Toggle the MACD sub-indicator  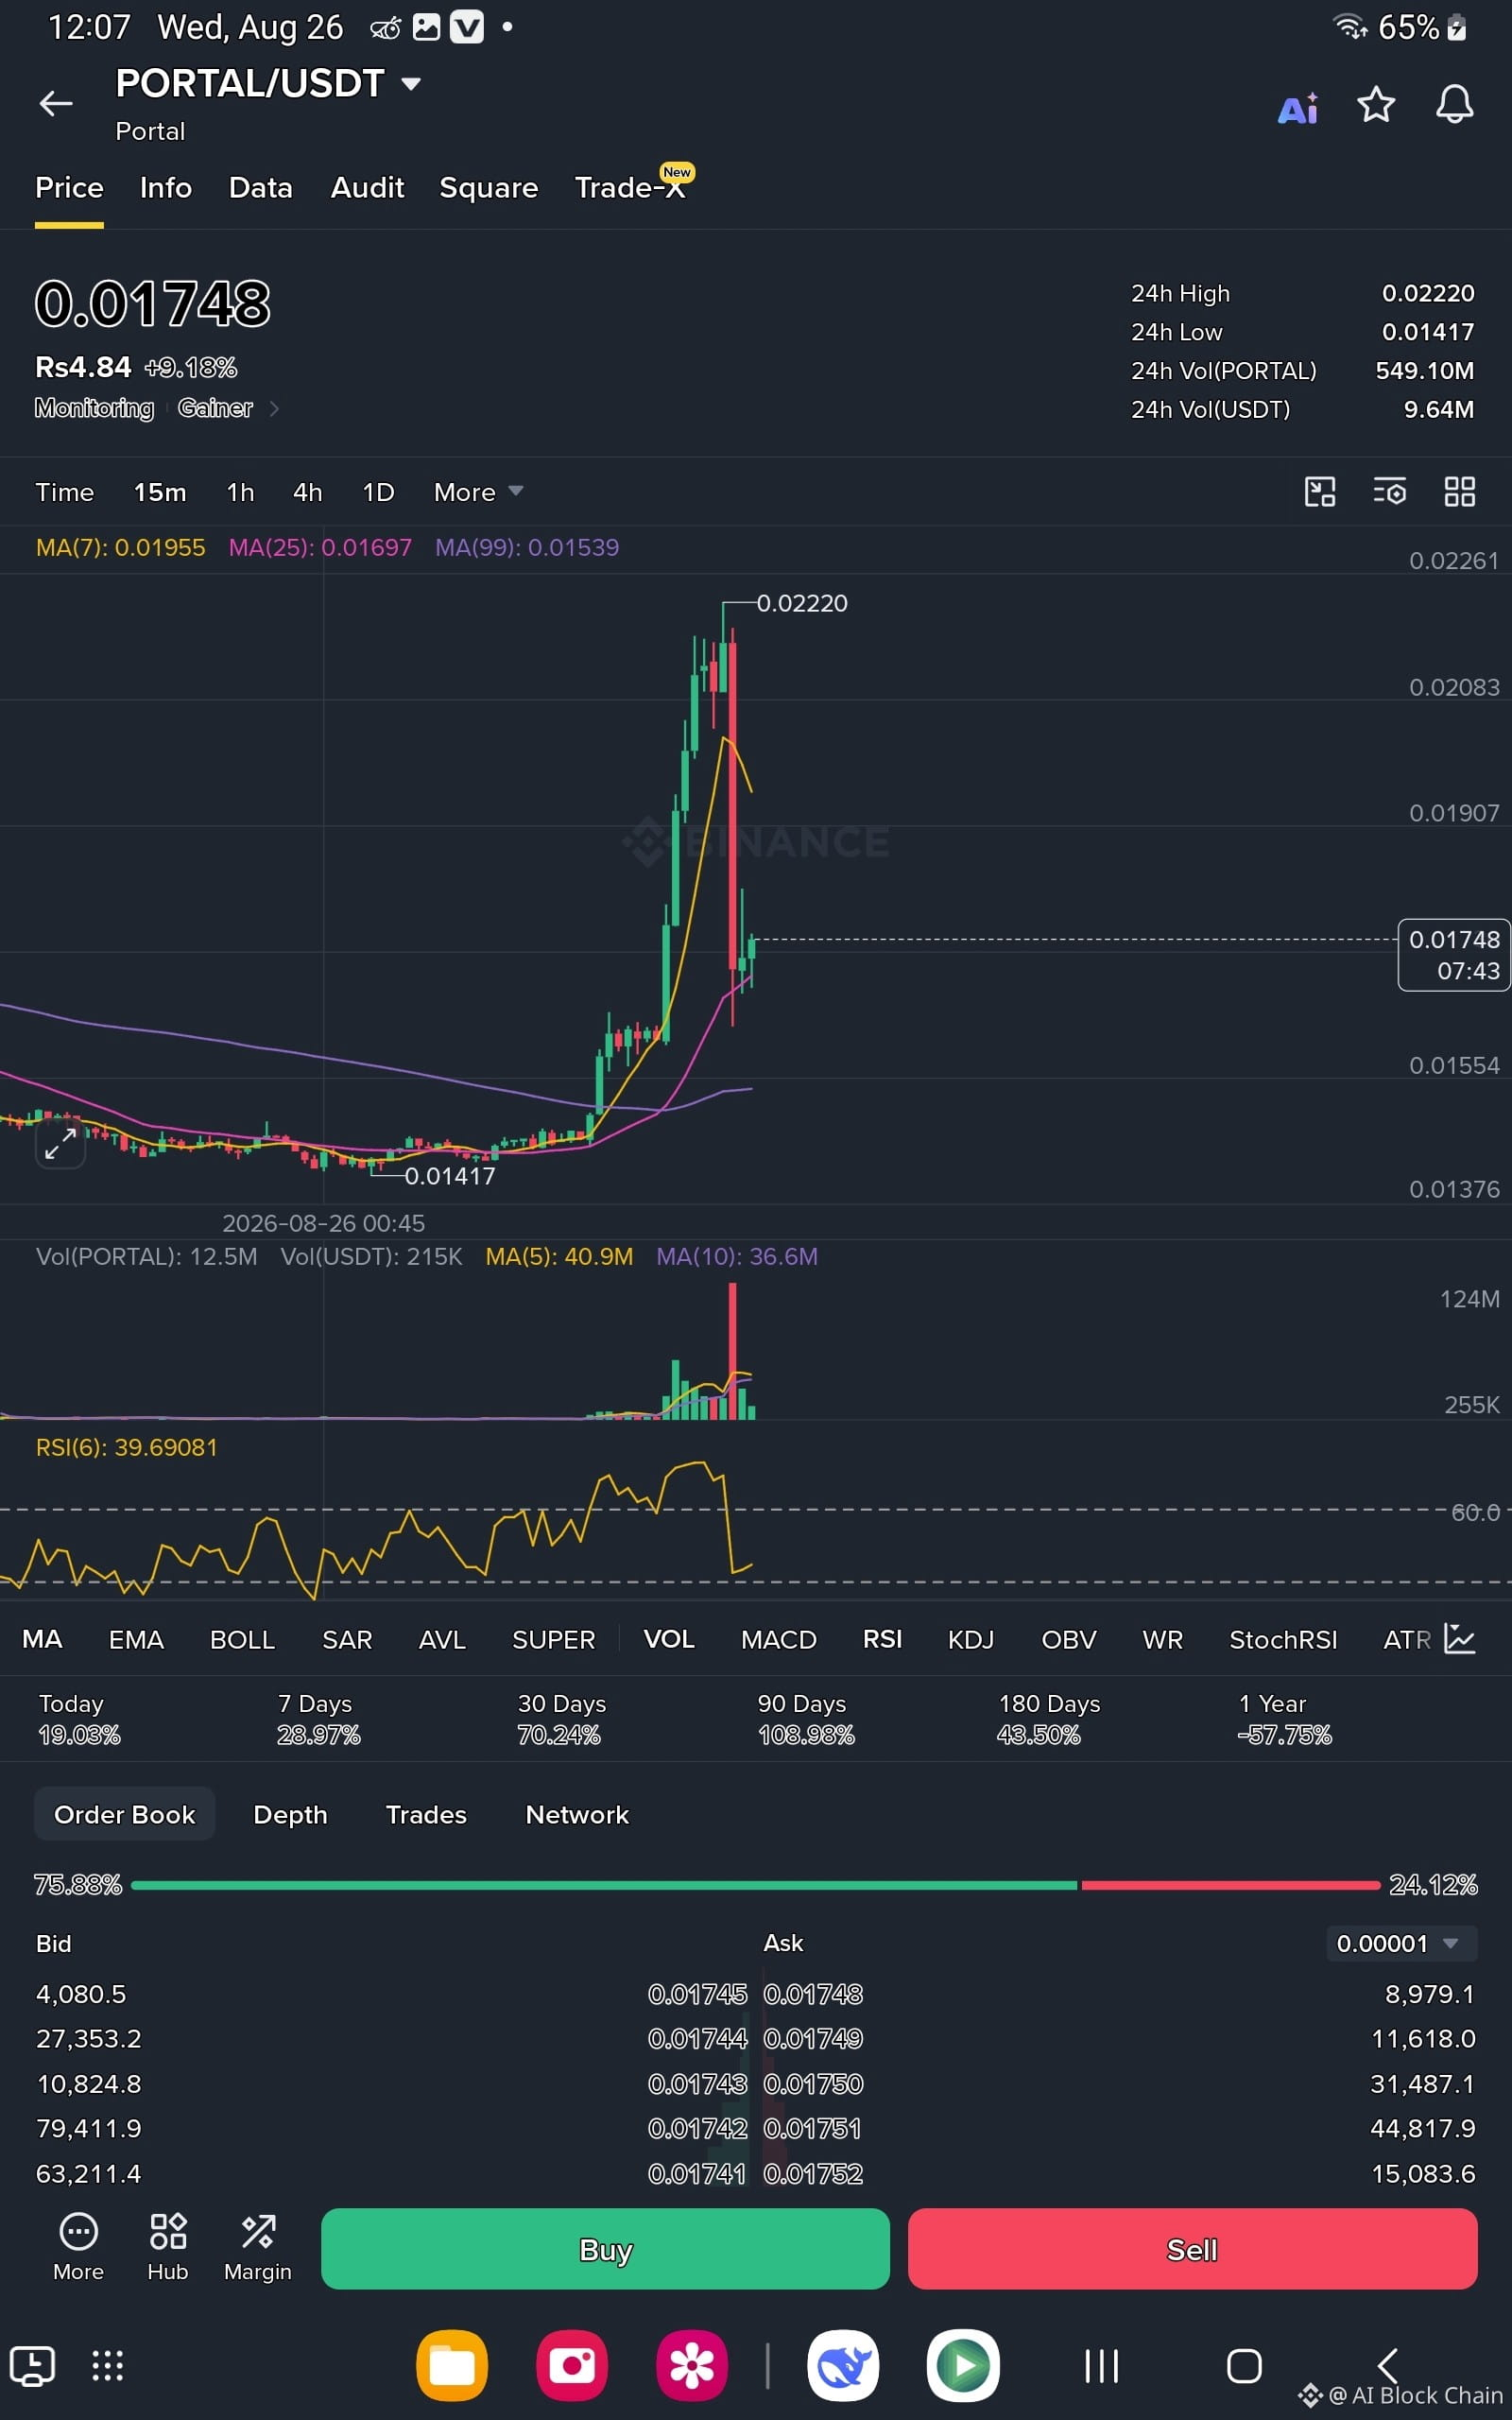pyautogui.click(x=779, y=1639)
